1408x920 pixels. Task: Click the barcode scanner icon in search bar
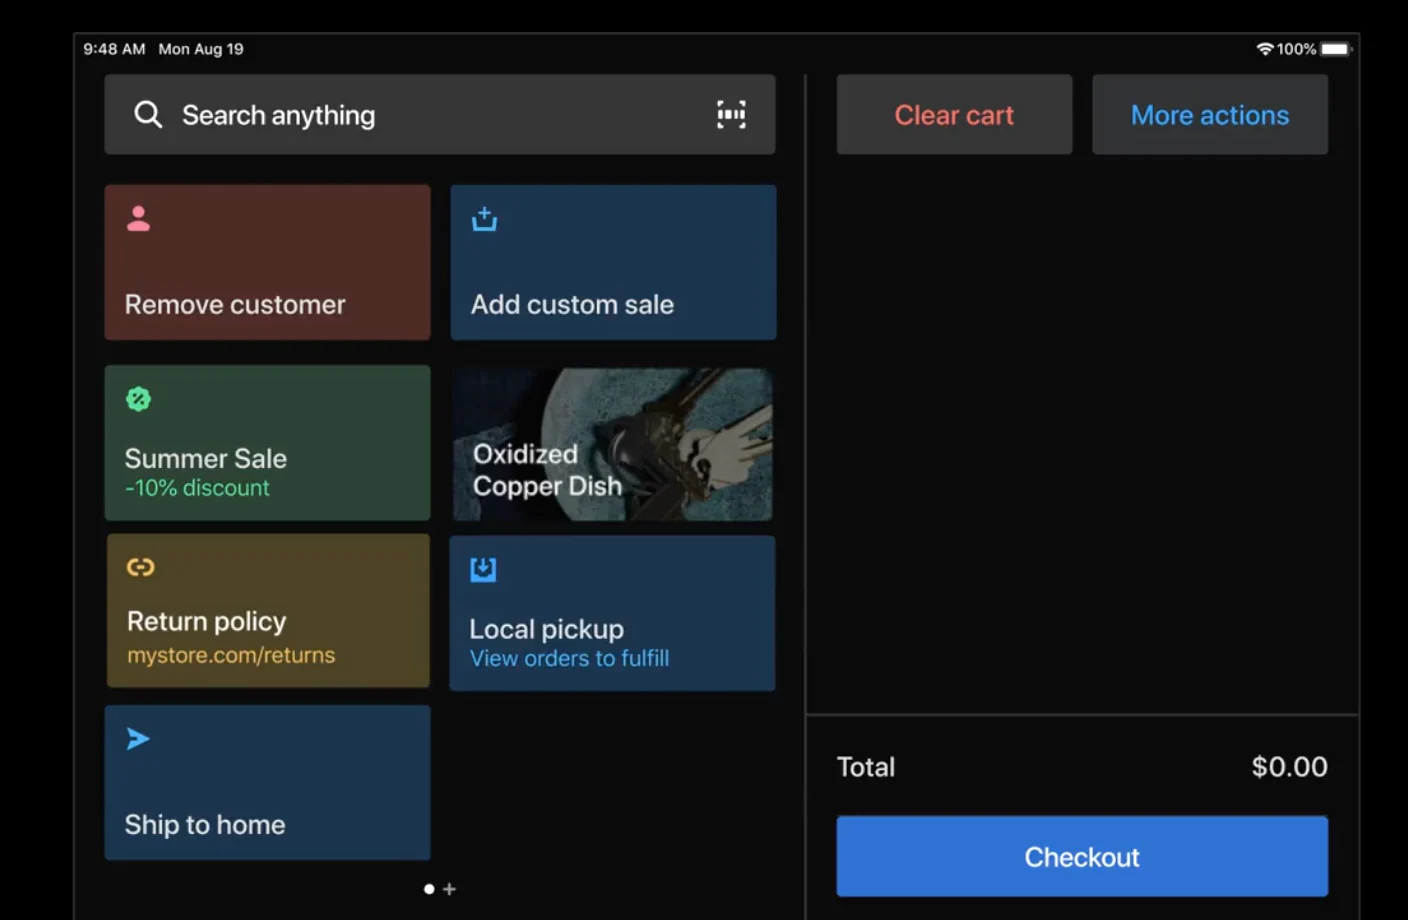[x=731, y=114]
